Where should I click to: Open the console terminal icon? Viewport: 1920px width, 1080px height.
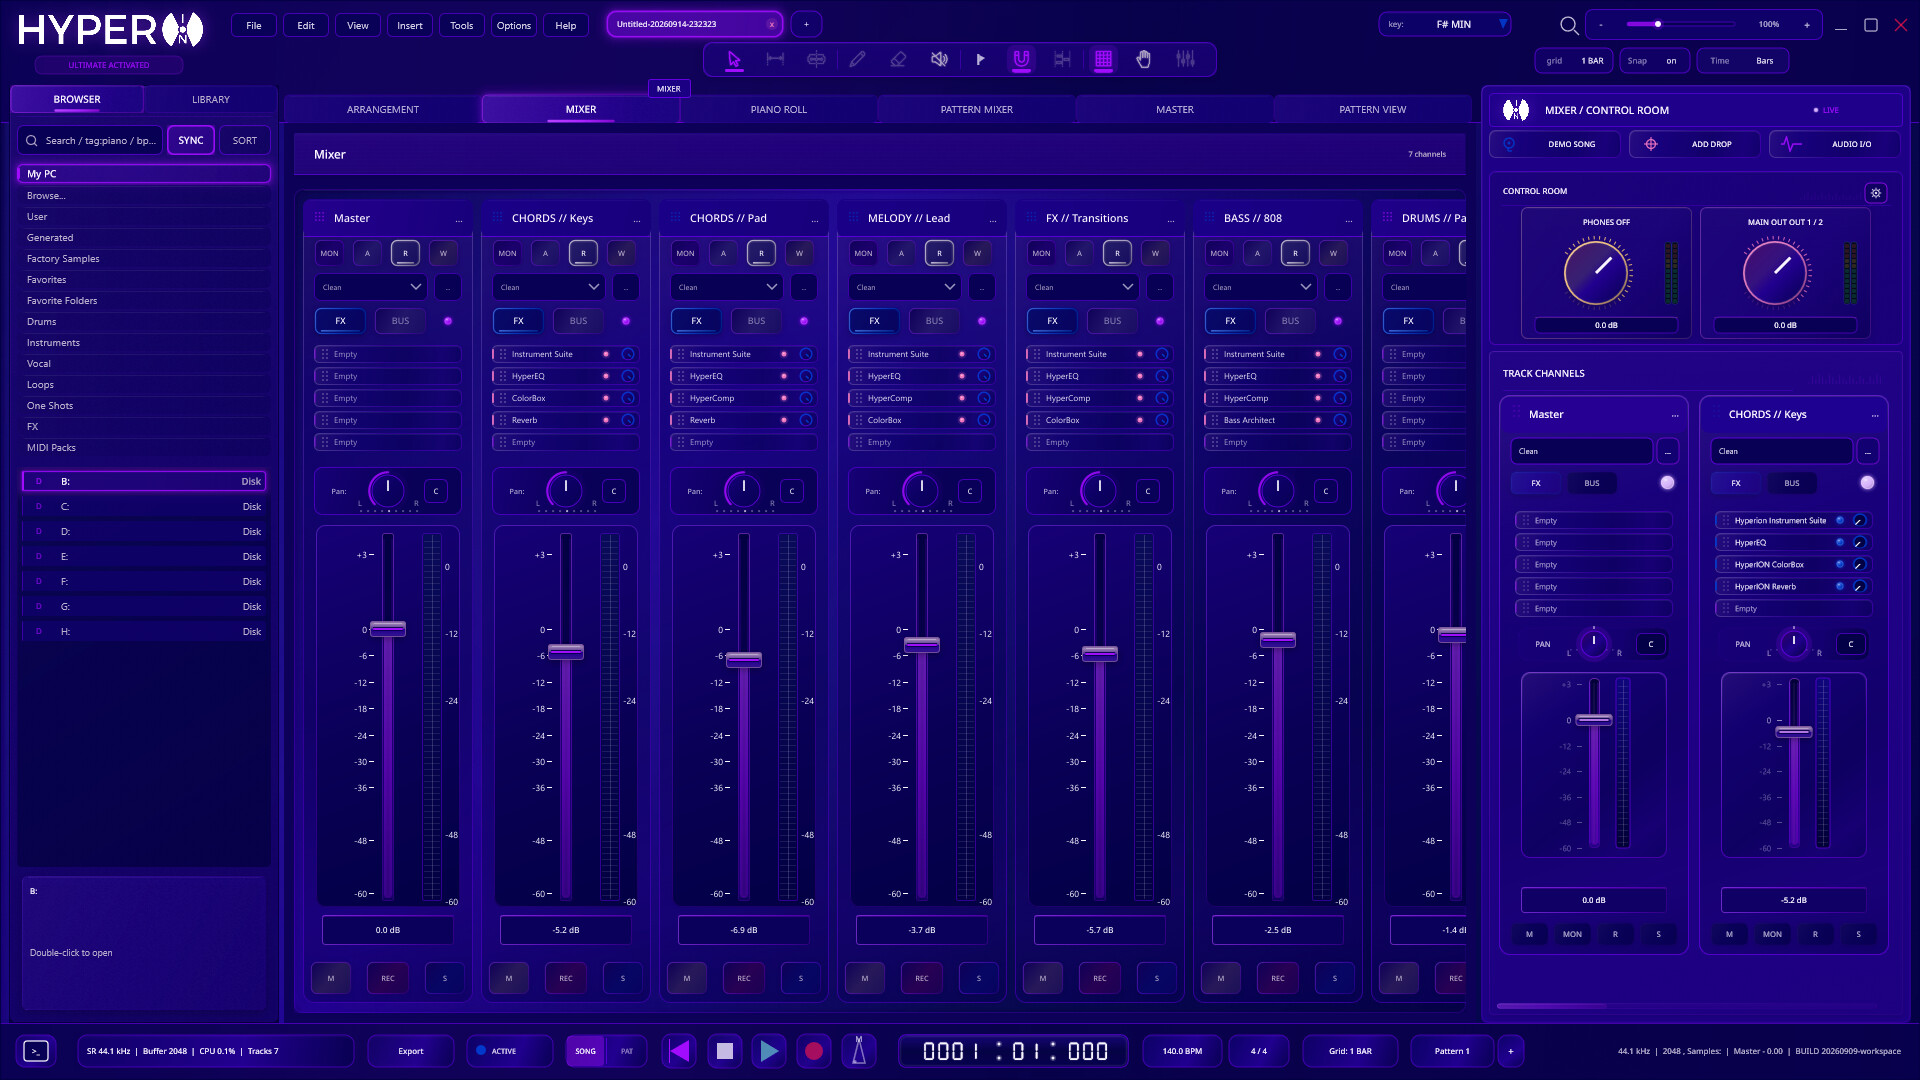36,1051
